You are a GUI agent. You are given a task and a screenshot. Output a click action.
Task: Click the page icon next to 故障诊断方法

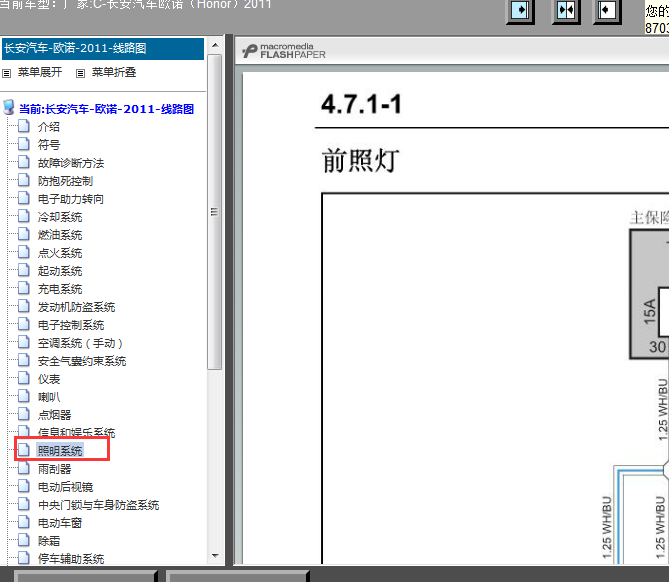pos(24,162)
